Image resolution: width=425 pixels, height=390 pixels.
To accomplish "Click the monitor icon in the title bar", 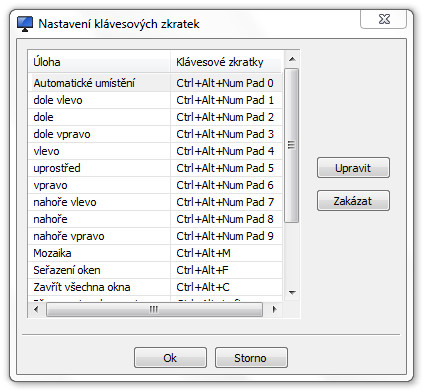I will click(x=25, y=24).
